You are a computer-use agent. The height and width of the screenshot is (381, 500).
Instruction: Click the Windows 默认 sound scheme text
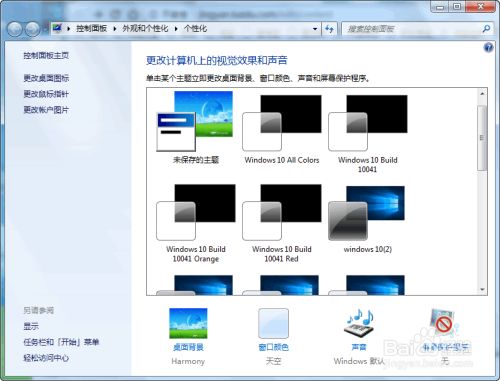359,361
